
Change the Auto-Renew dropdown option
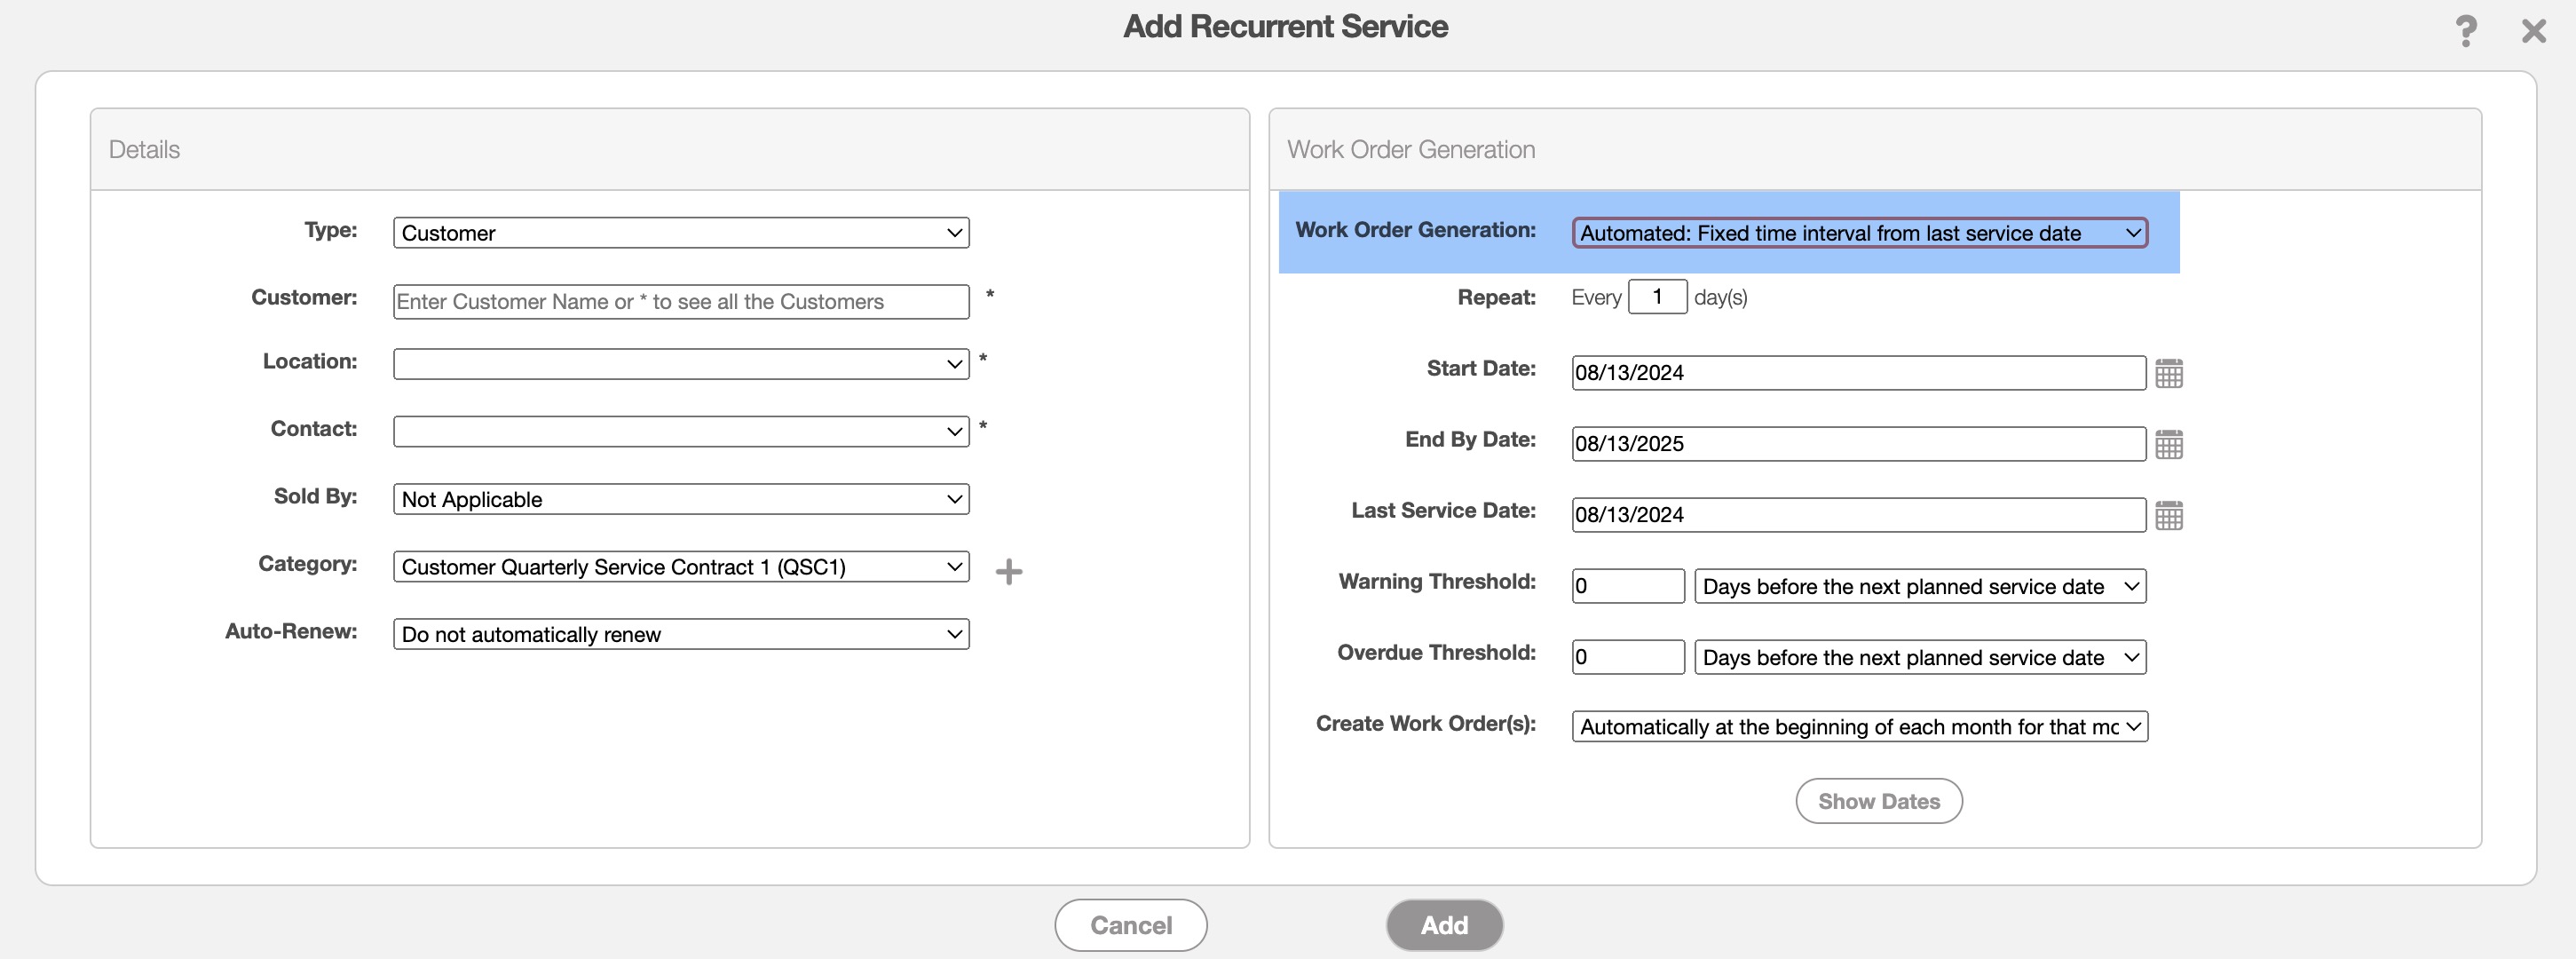[x=680, y=634]
